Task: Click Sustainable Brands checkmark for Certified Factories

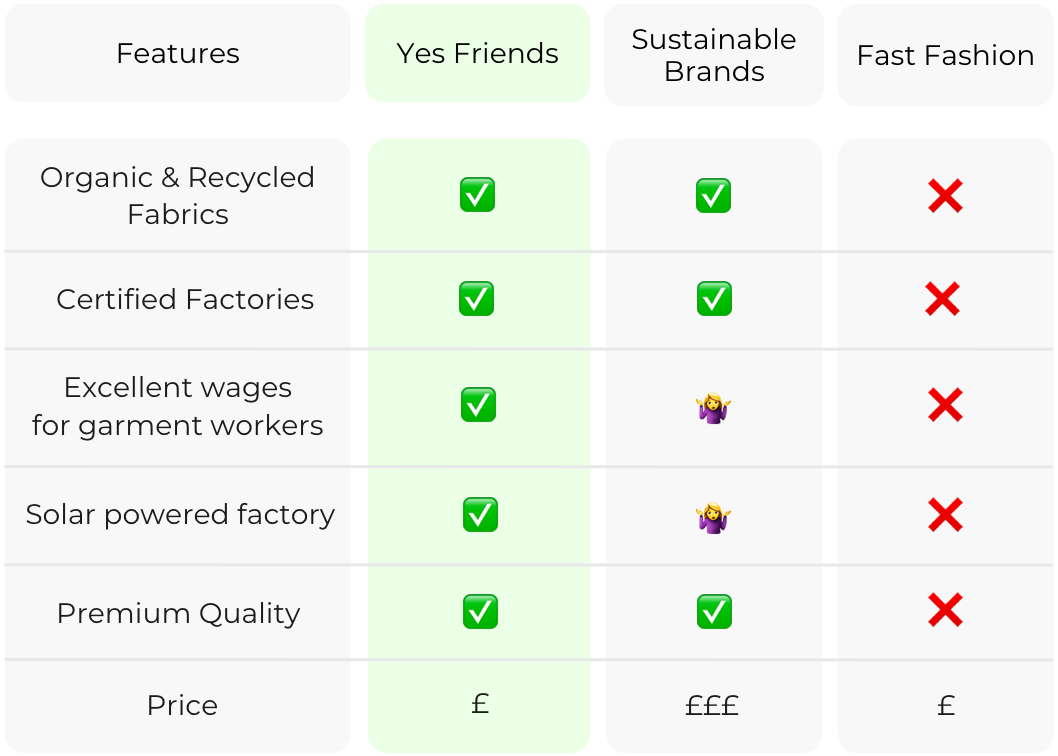Action: [x=714, y=298]
